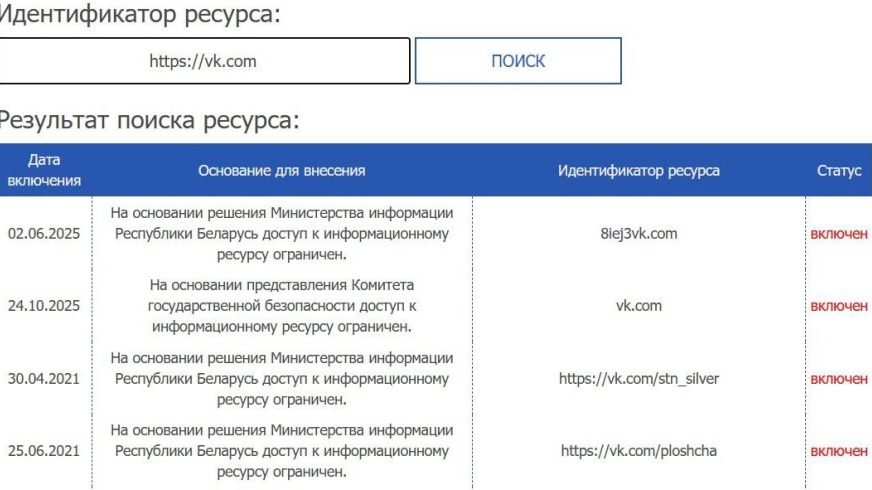Click включен status in the 8iej3vk.com row
Image resolution: width=872 pixels, height=490 pixels.
tap(838, 234)
